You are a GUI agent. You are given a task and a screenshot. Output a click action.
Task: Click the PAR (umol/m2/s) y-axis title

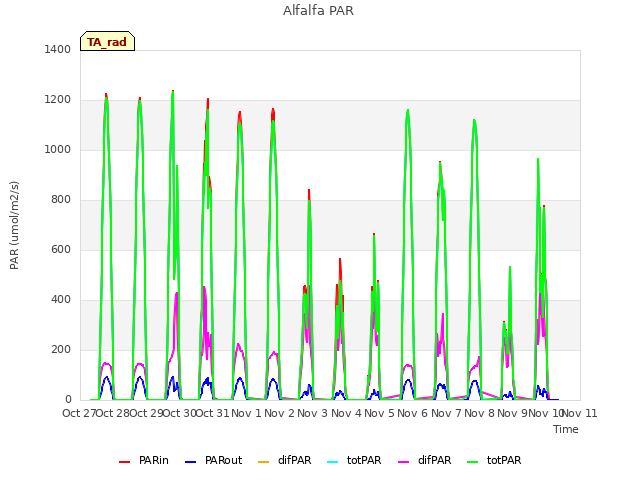point(14,225)
